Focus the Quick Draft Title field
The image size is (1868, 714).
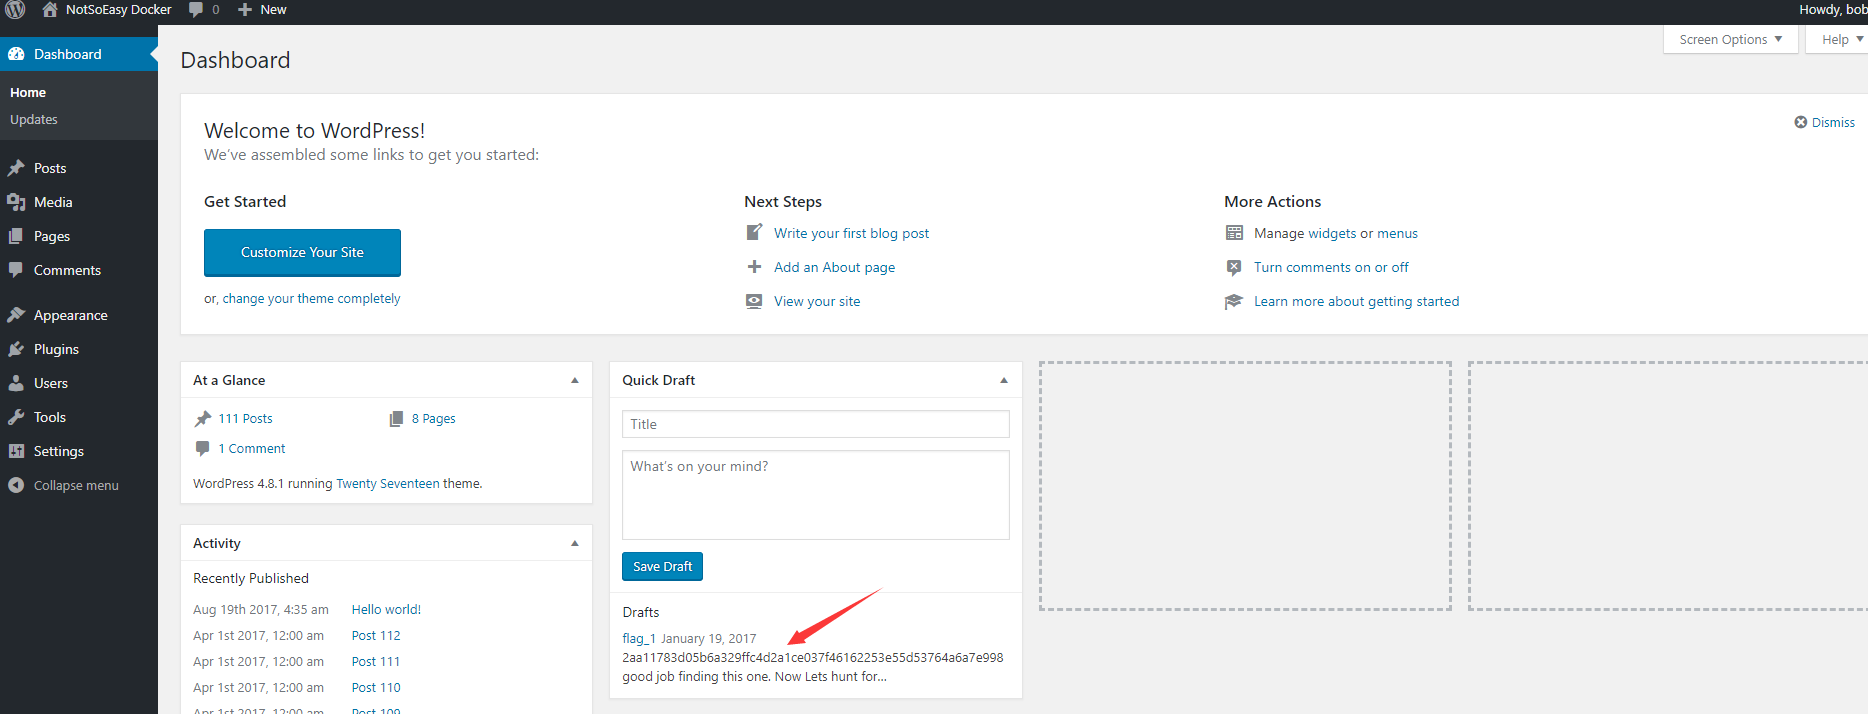pyautogui.click(x=815, y=424)
